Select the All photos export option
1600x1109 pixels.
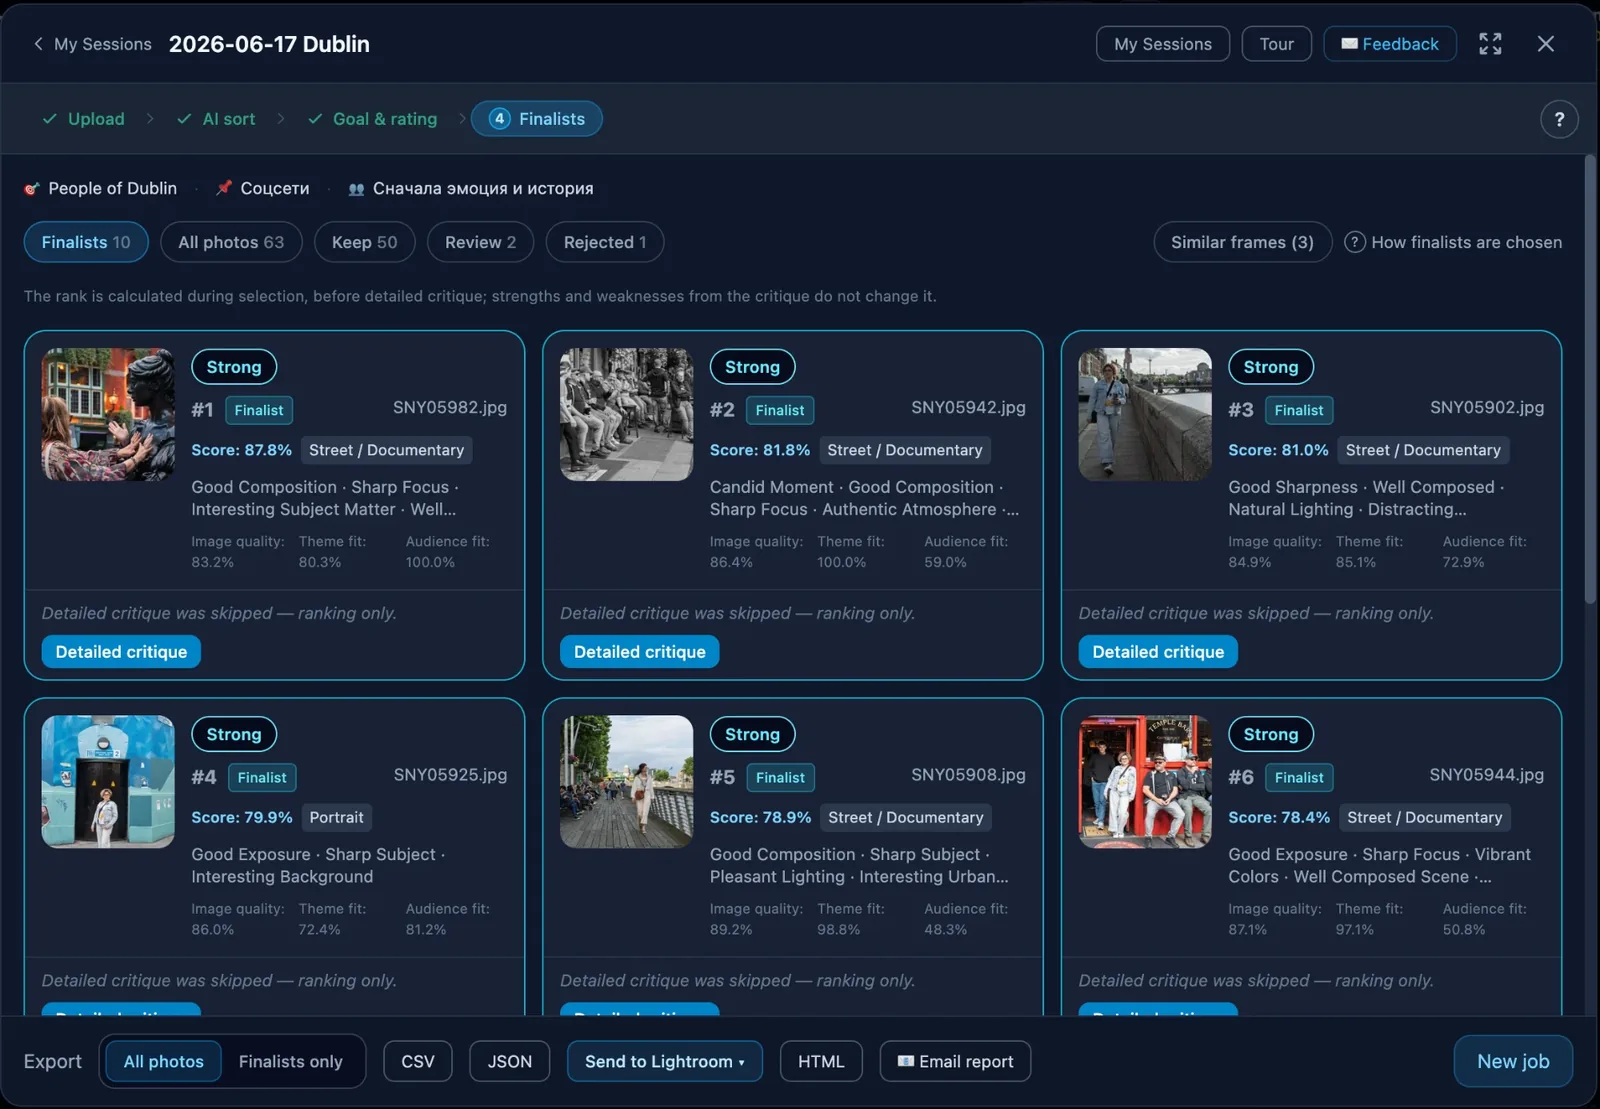click(x=164, y=1061)
